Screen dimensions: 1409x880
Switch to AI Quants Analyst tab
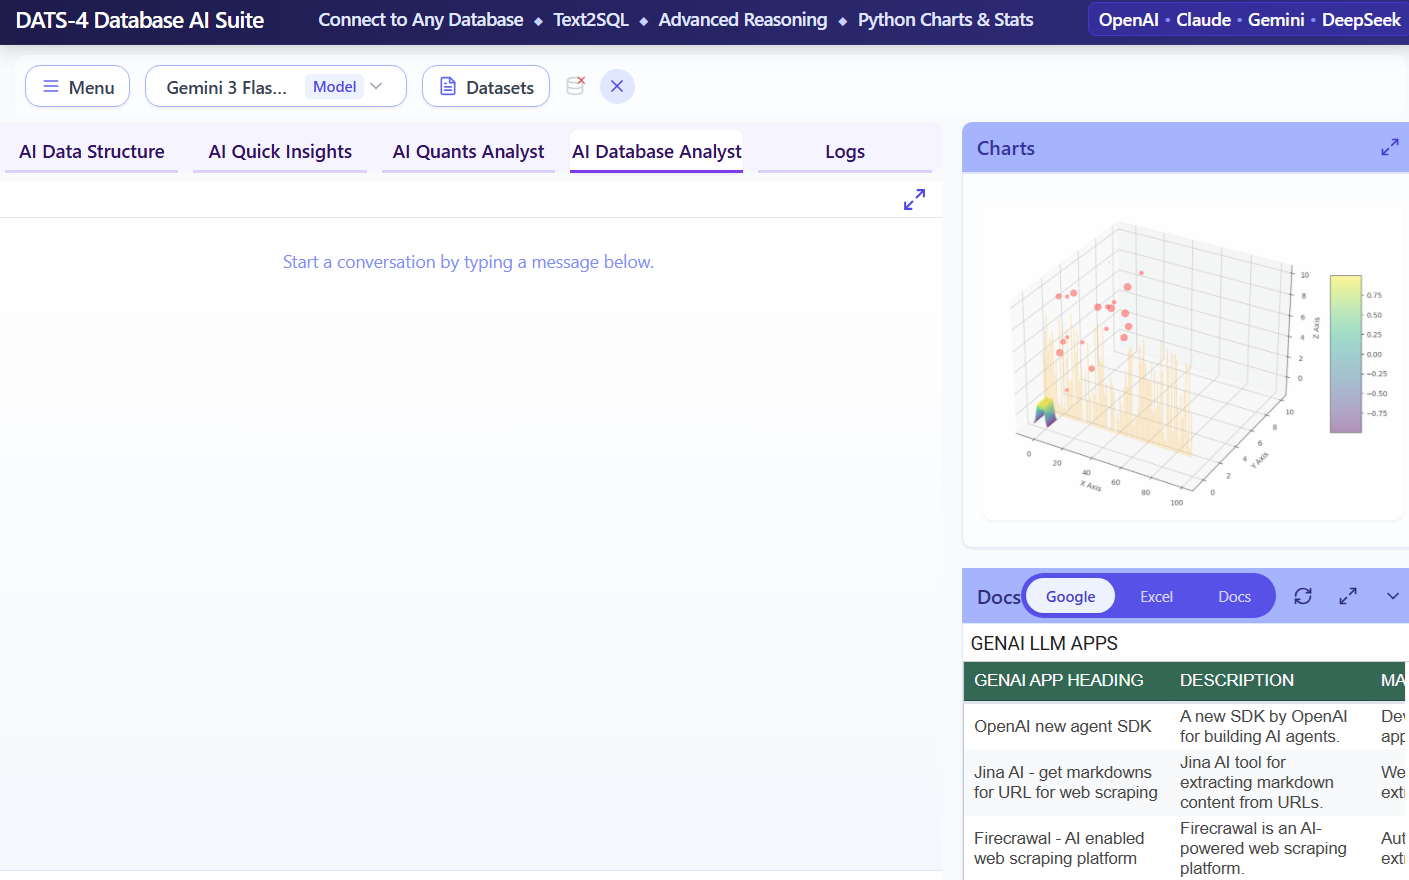pyautogui.click(x=468, y=152)
